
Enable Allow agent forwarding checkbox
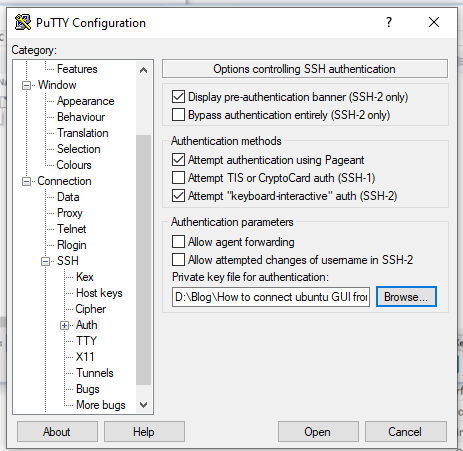tap(178, 242)
